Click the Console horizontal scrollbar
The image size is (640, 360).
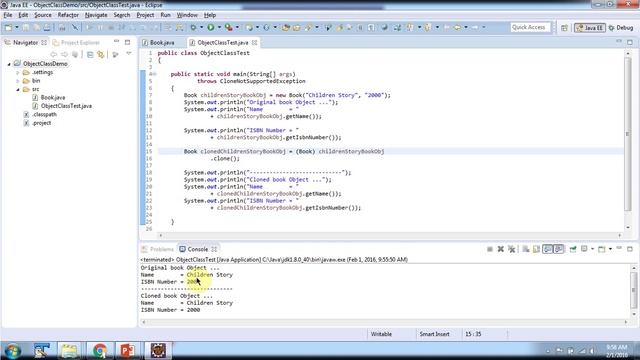point(384,322)
